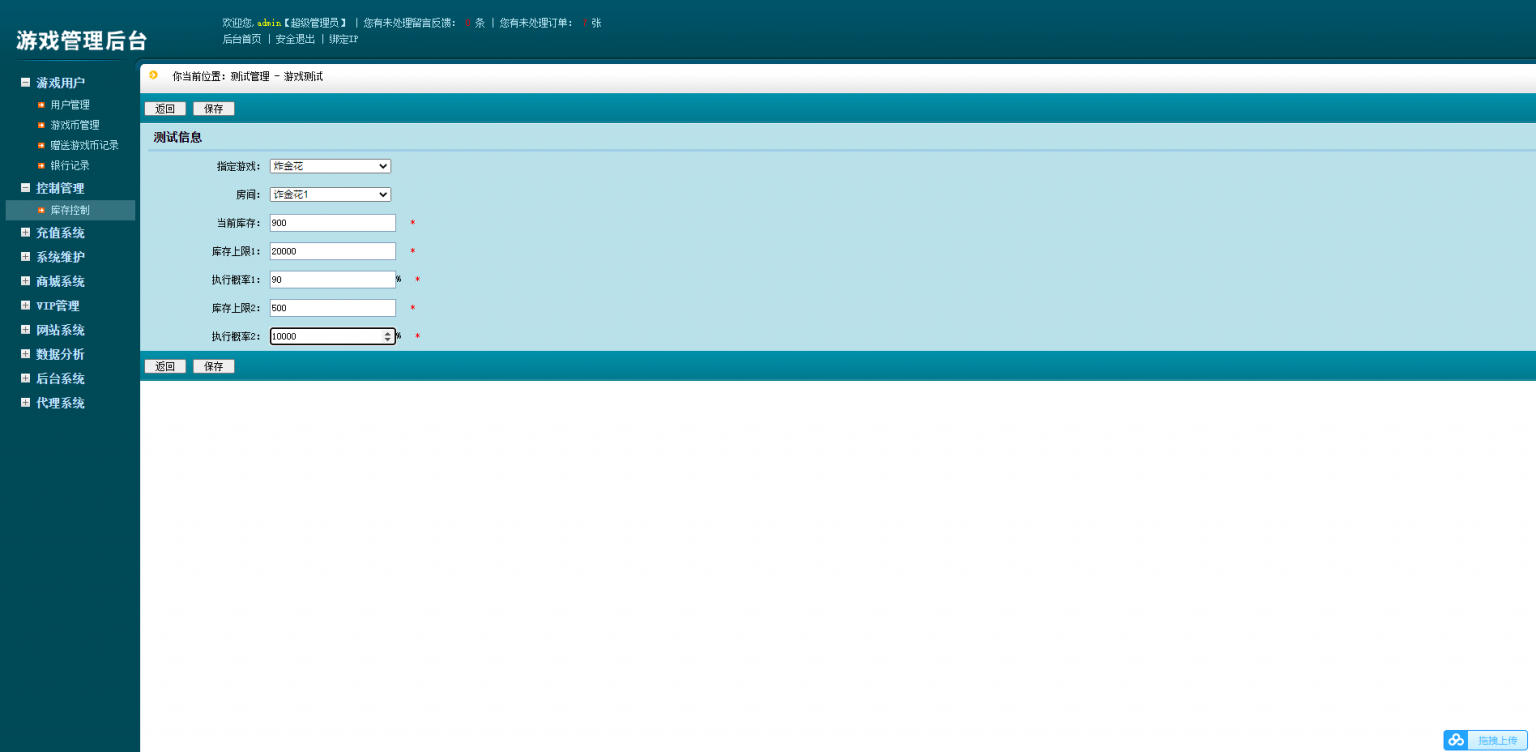Open 游戏币管理 in the sidebar
Image resolution: width=1536 pixels, height=752 pixels.
coord(75,125)
